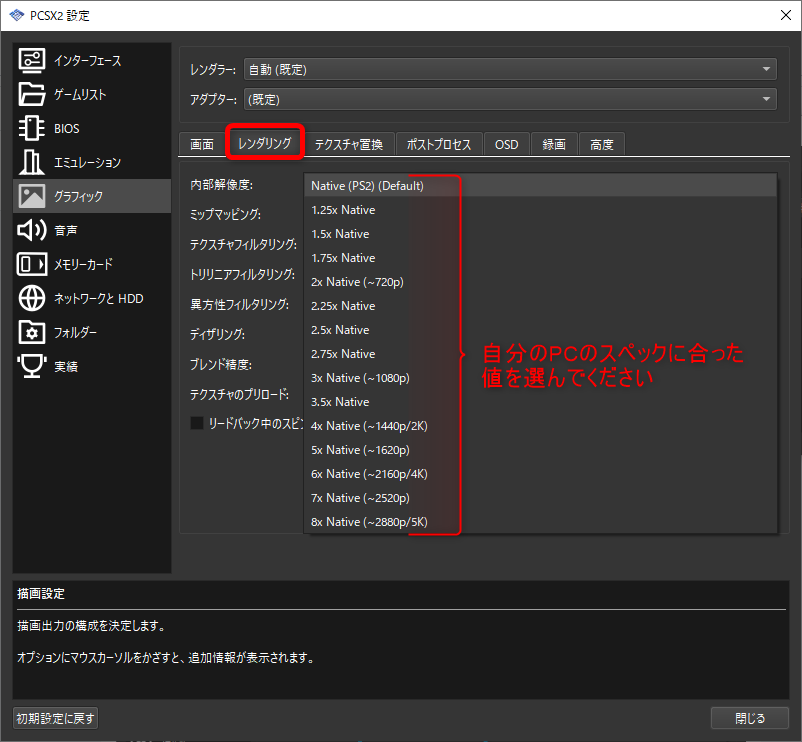The width and height of the screenshot is (802, 742).
Task: Switch to the OSD tab
Action: tap(506, 145)
